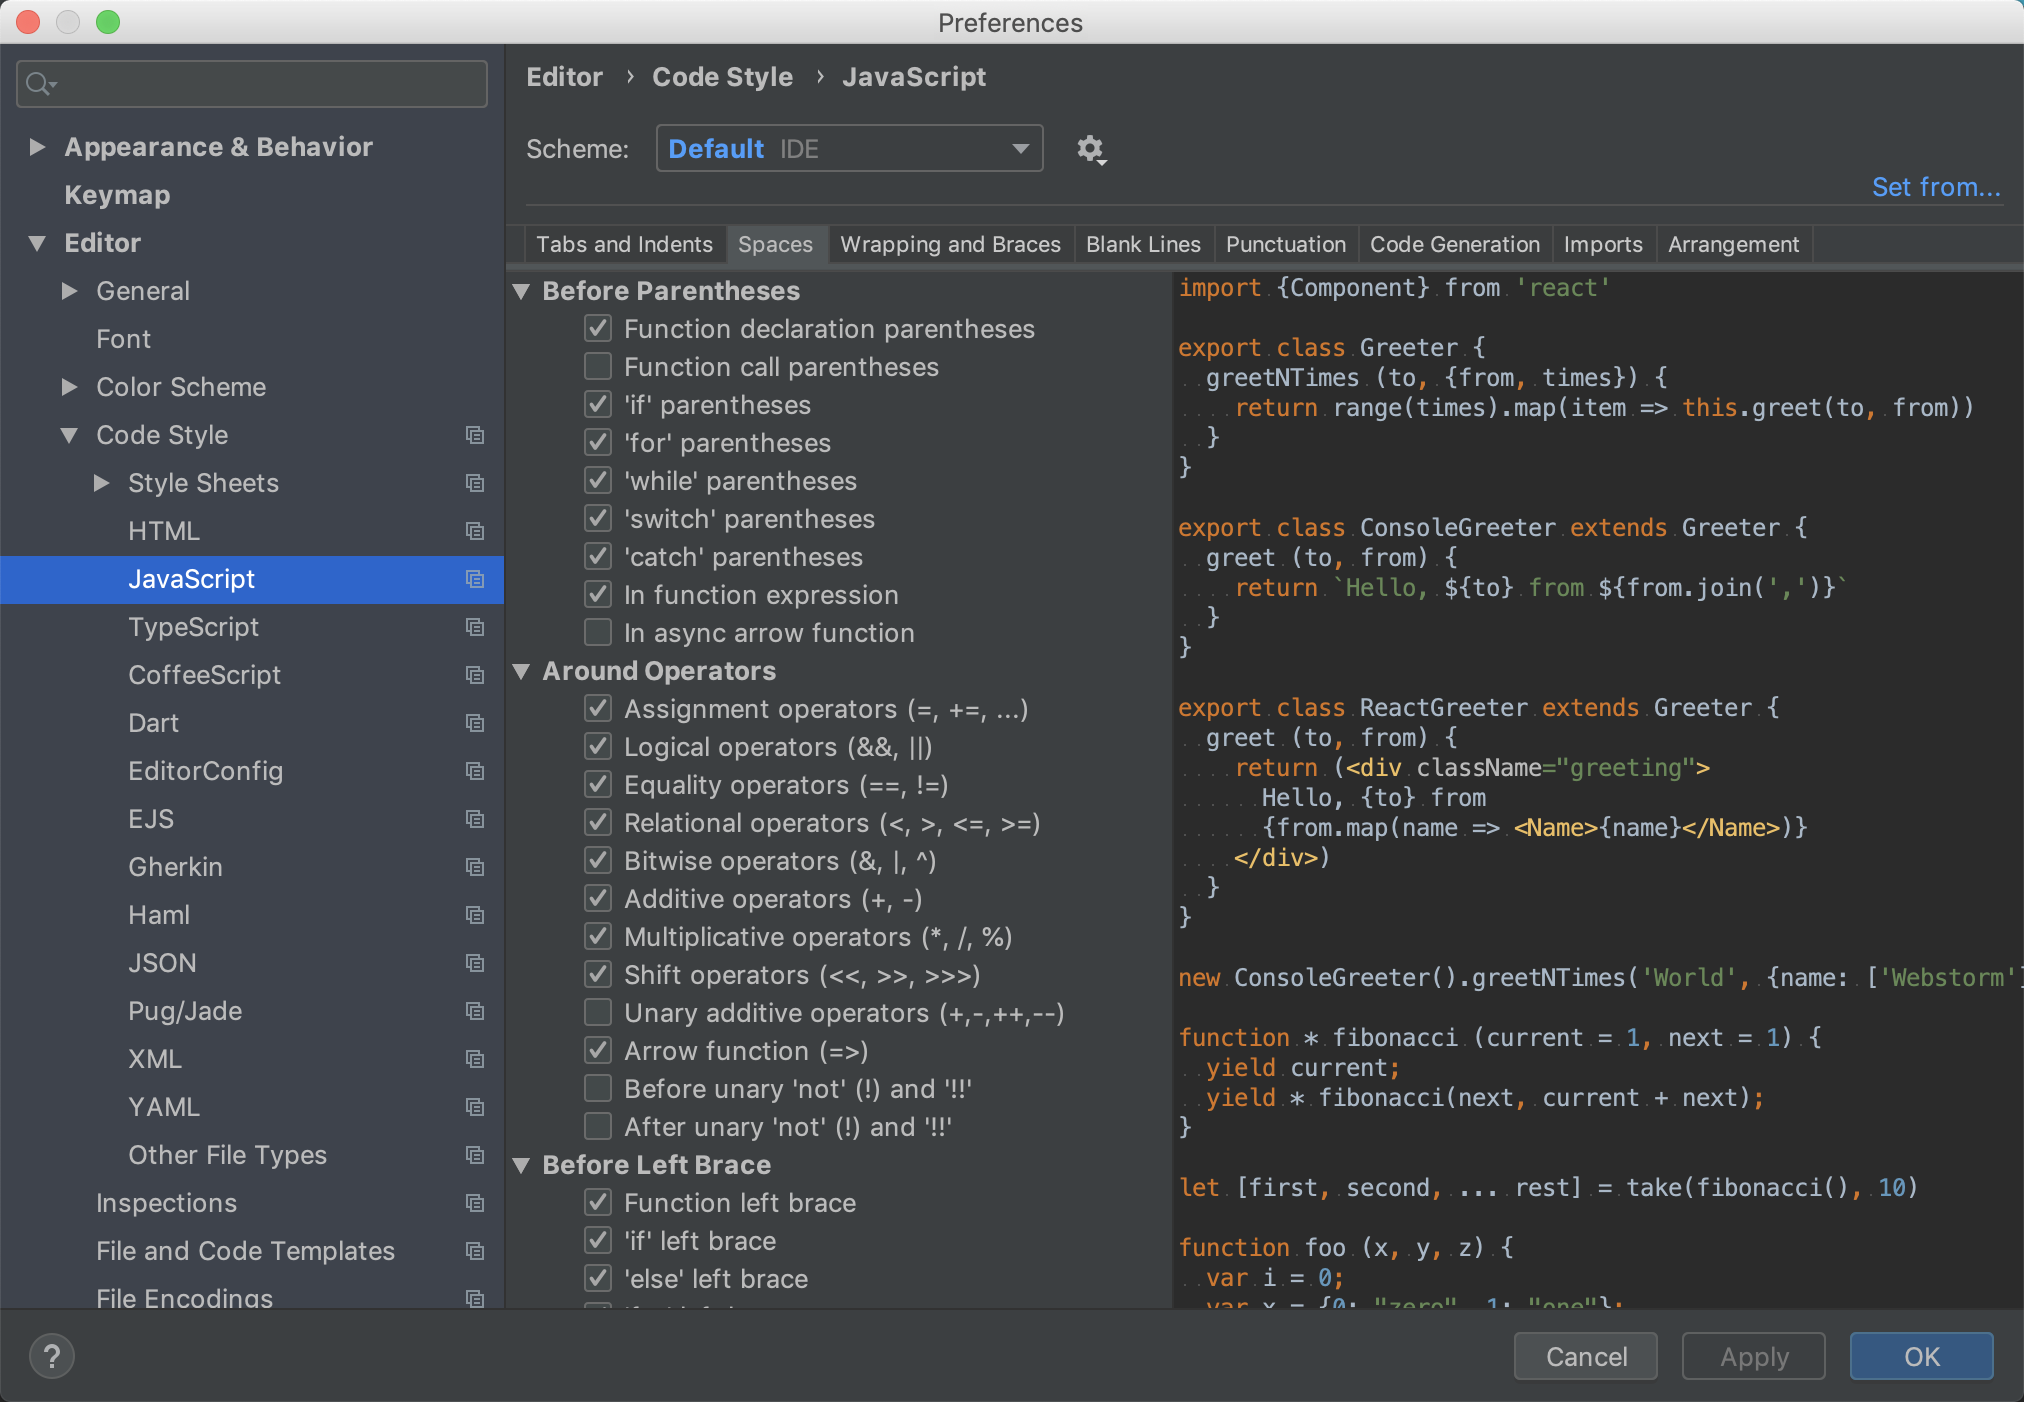Click the copy icon next to YAML

point(475,1107)
